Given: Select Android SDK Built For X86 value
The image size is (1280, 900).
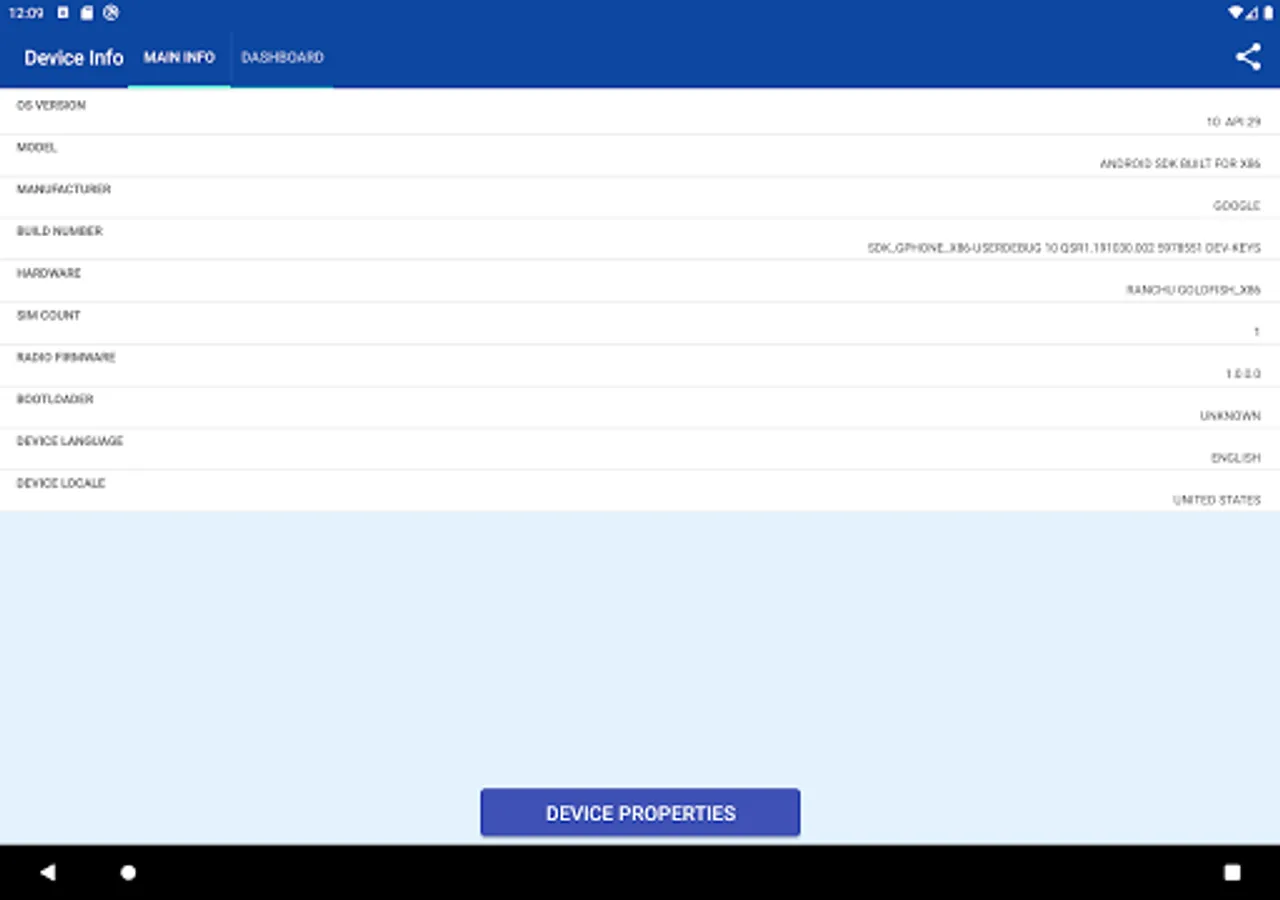Looking at the screenshot, I should [x=1180, y=164].
